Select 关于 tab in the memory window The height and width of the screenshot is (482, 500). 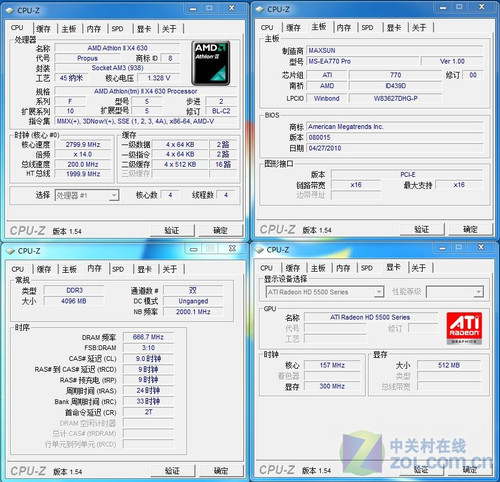(170, 269)
